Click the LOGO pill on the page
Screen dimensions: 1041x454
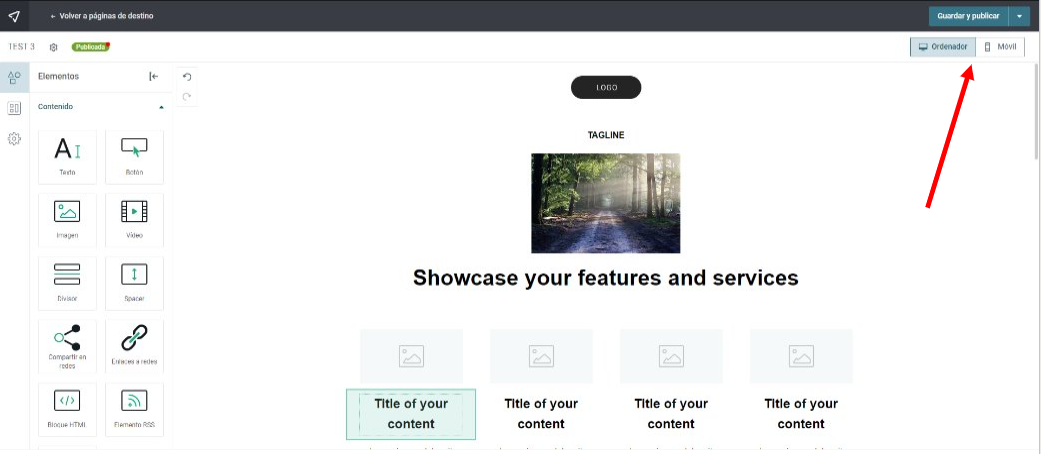point(606,88)
